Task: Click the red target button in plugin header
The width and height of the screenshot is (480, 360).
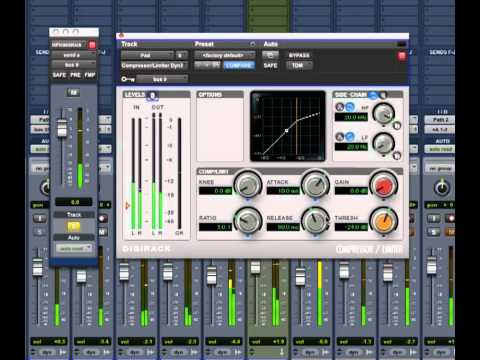Action: (402, 56)
